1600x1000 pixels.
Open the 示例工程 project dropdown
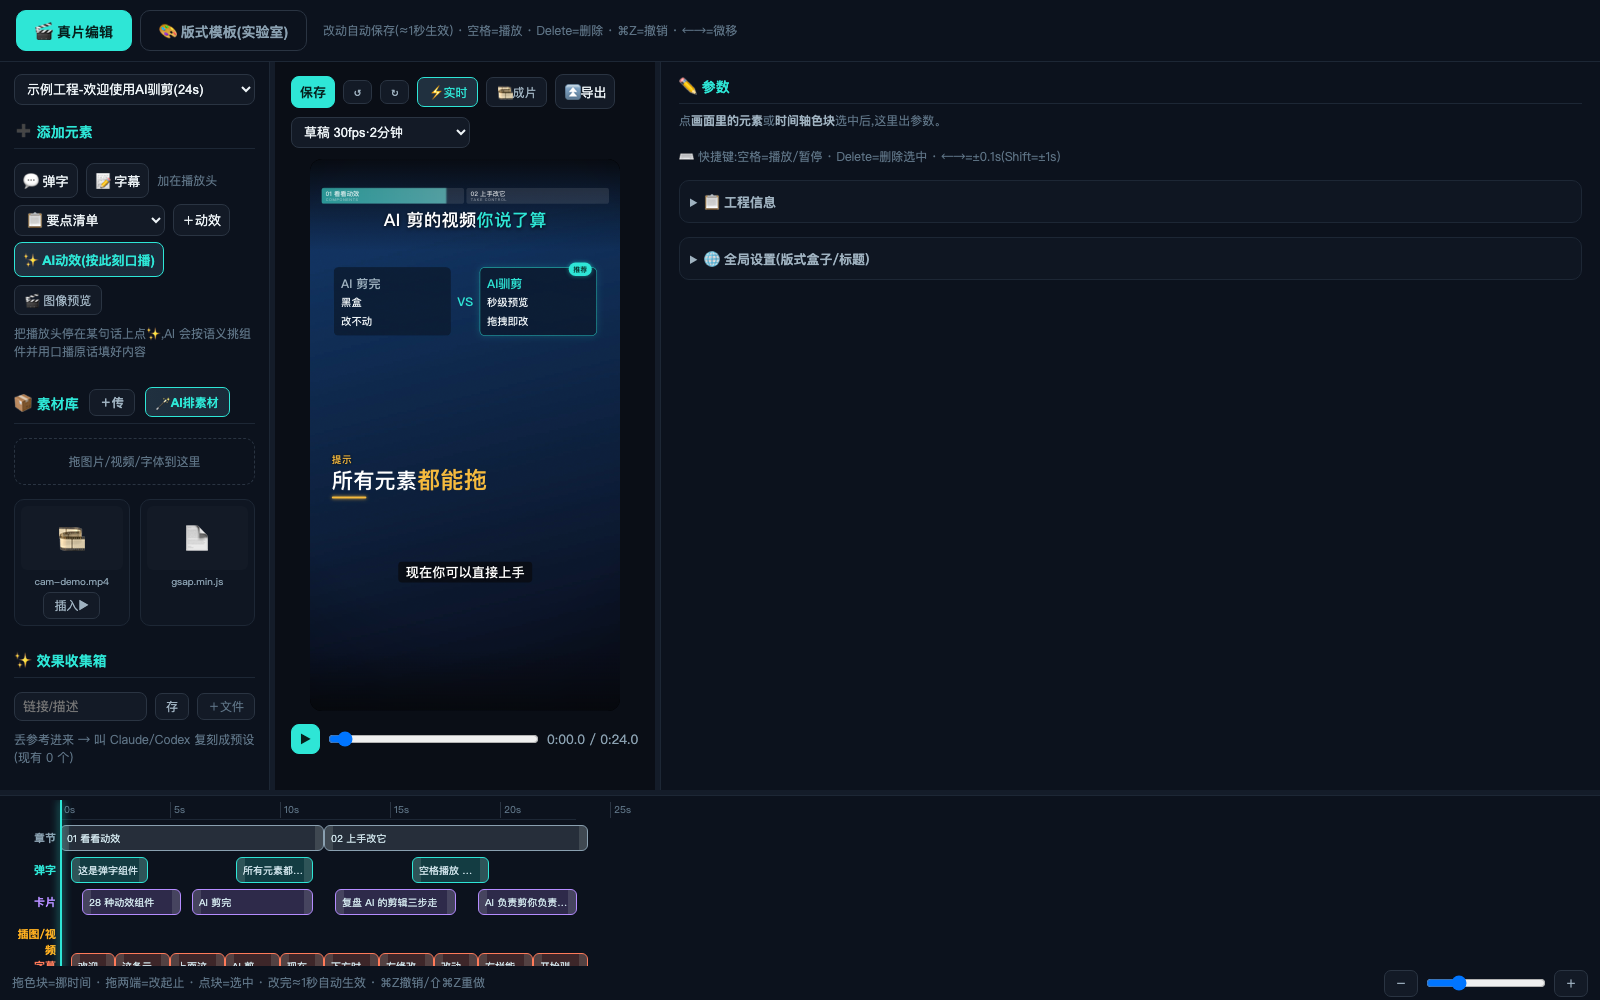[134, 89]
